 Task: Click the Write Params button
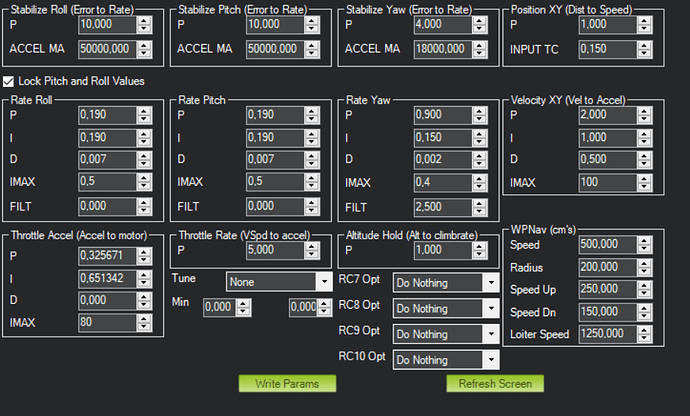point(287,383)
